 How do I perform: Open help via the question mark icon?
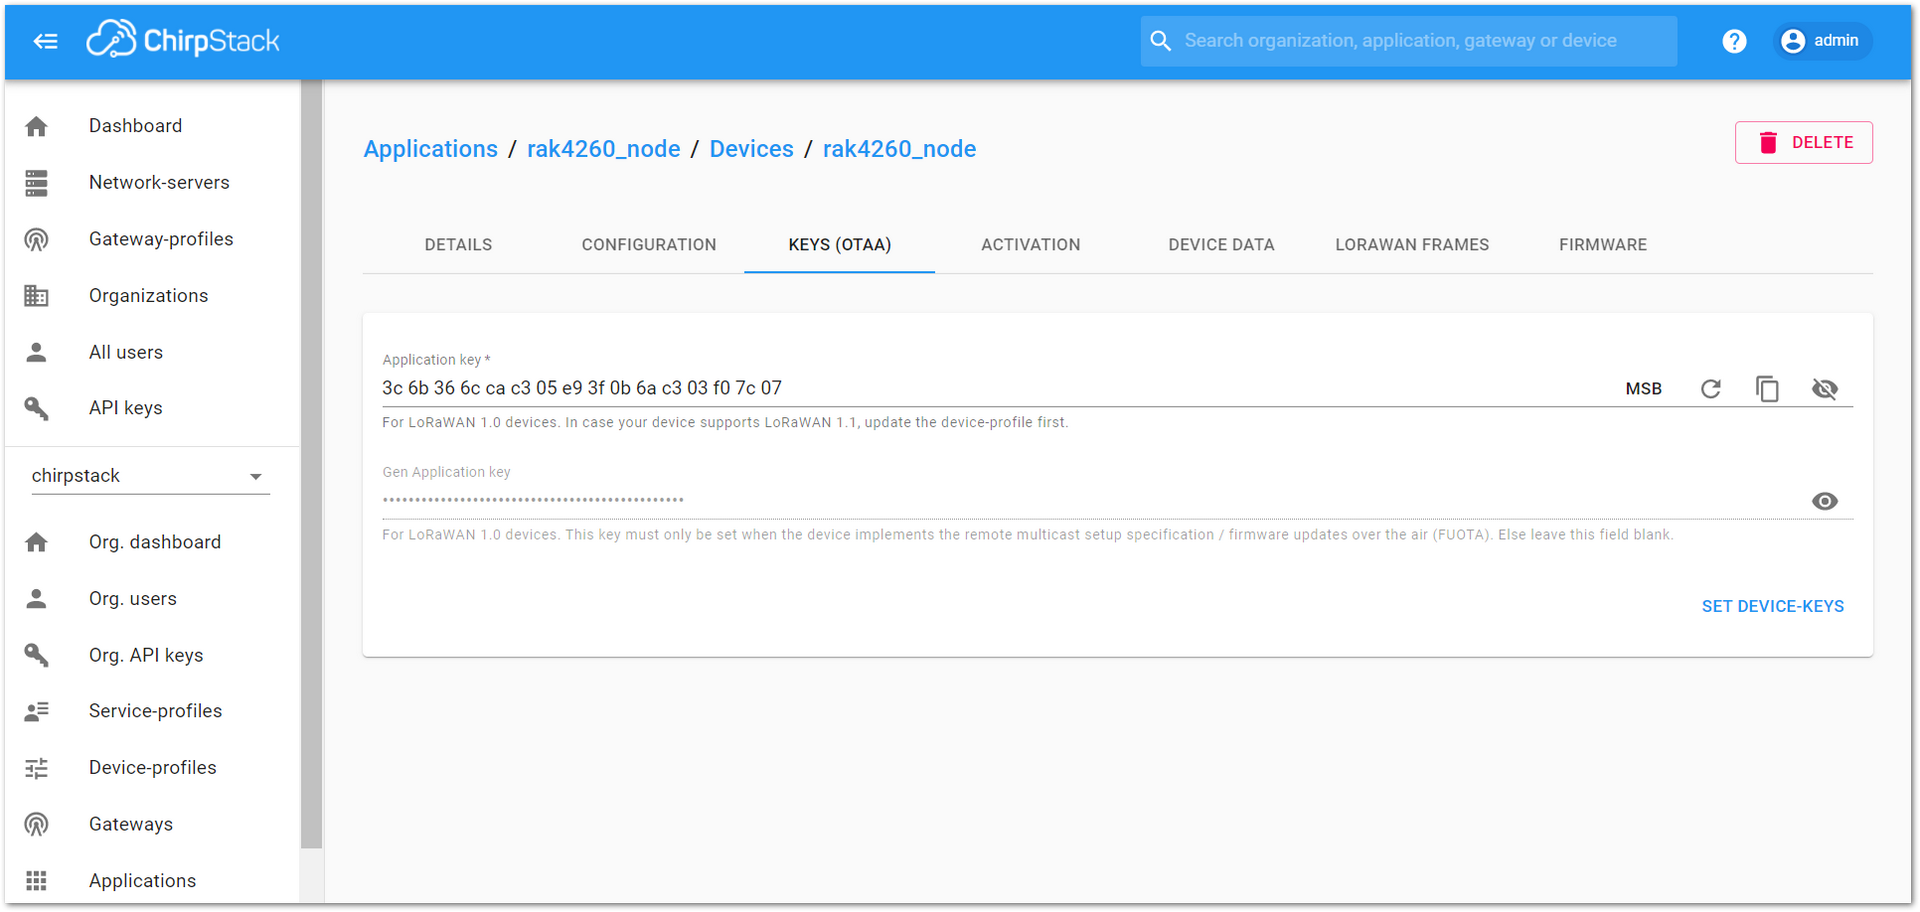coord(1734,41)
